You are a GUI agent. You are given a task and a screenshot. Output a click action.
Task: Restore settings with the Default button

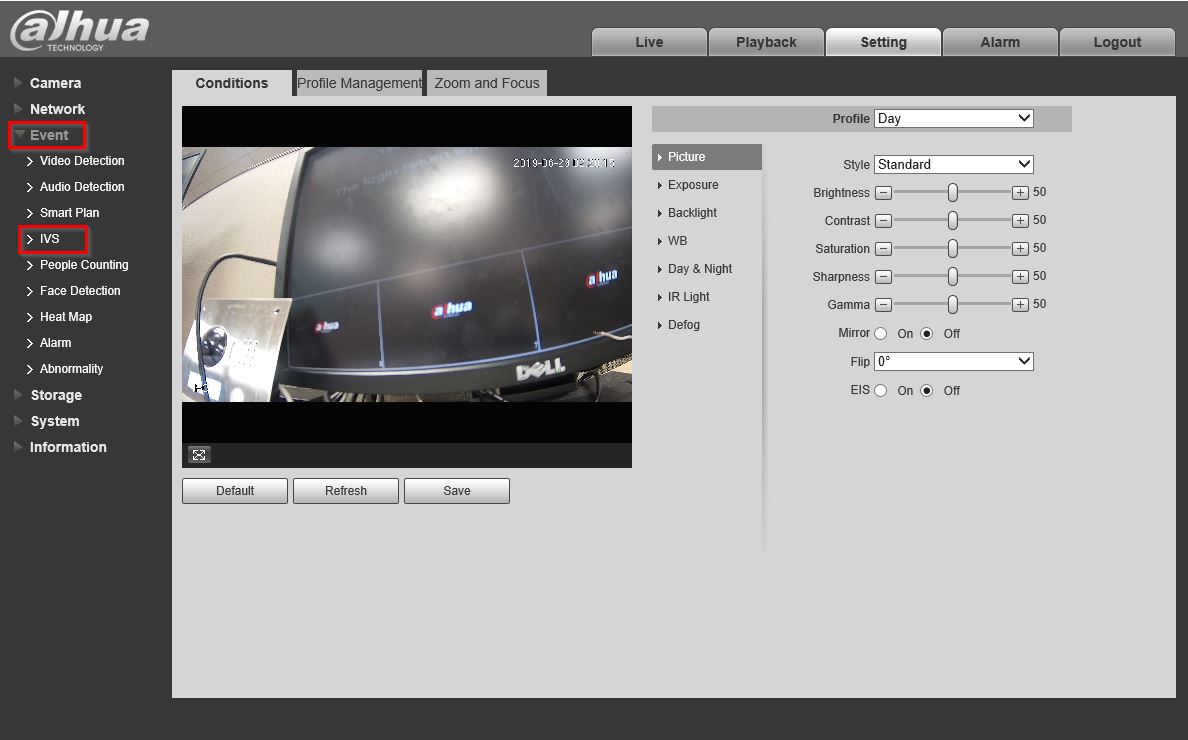coord(235,491)
